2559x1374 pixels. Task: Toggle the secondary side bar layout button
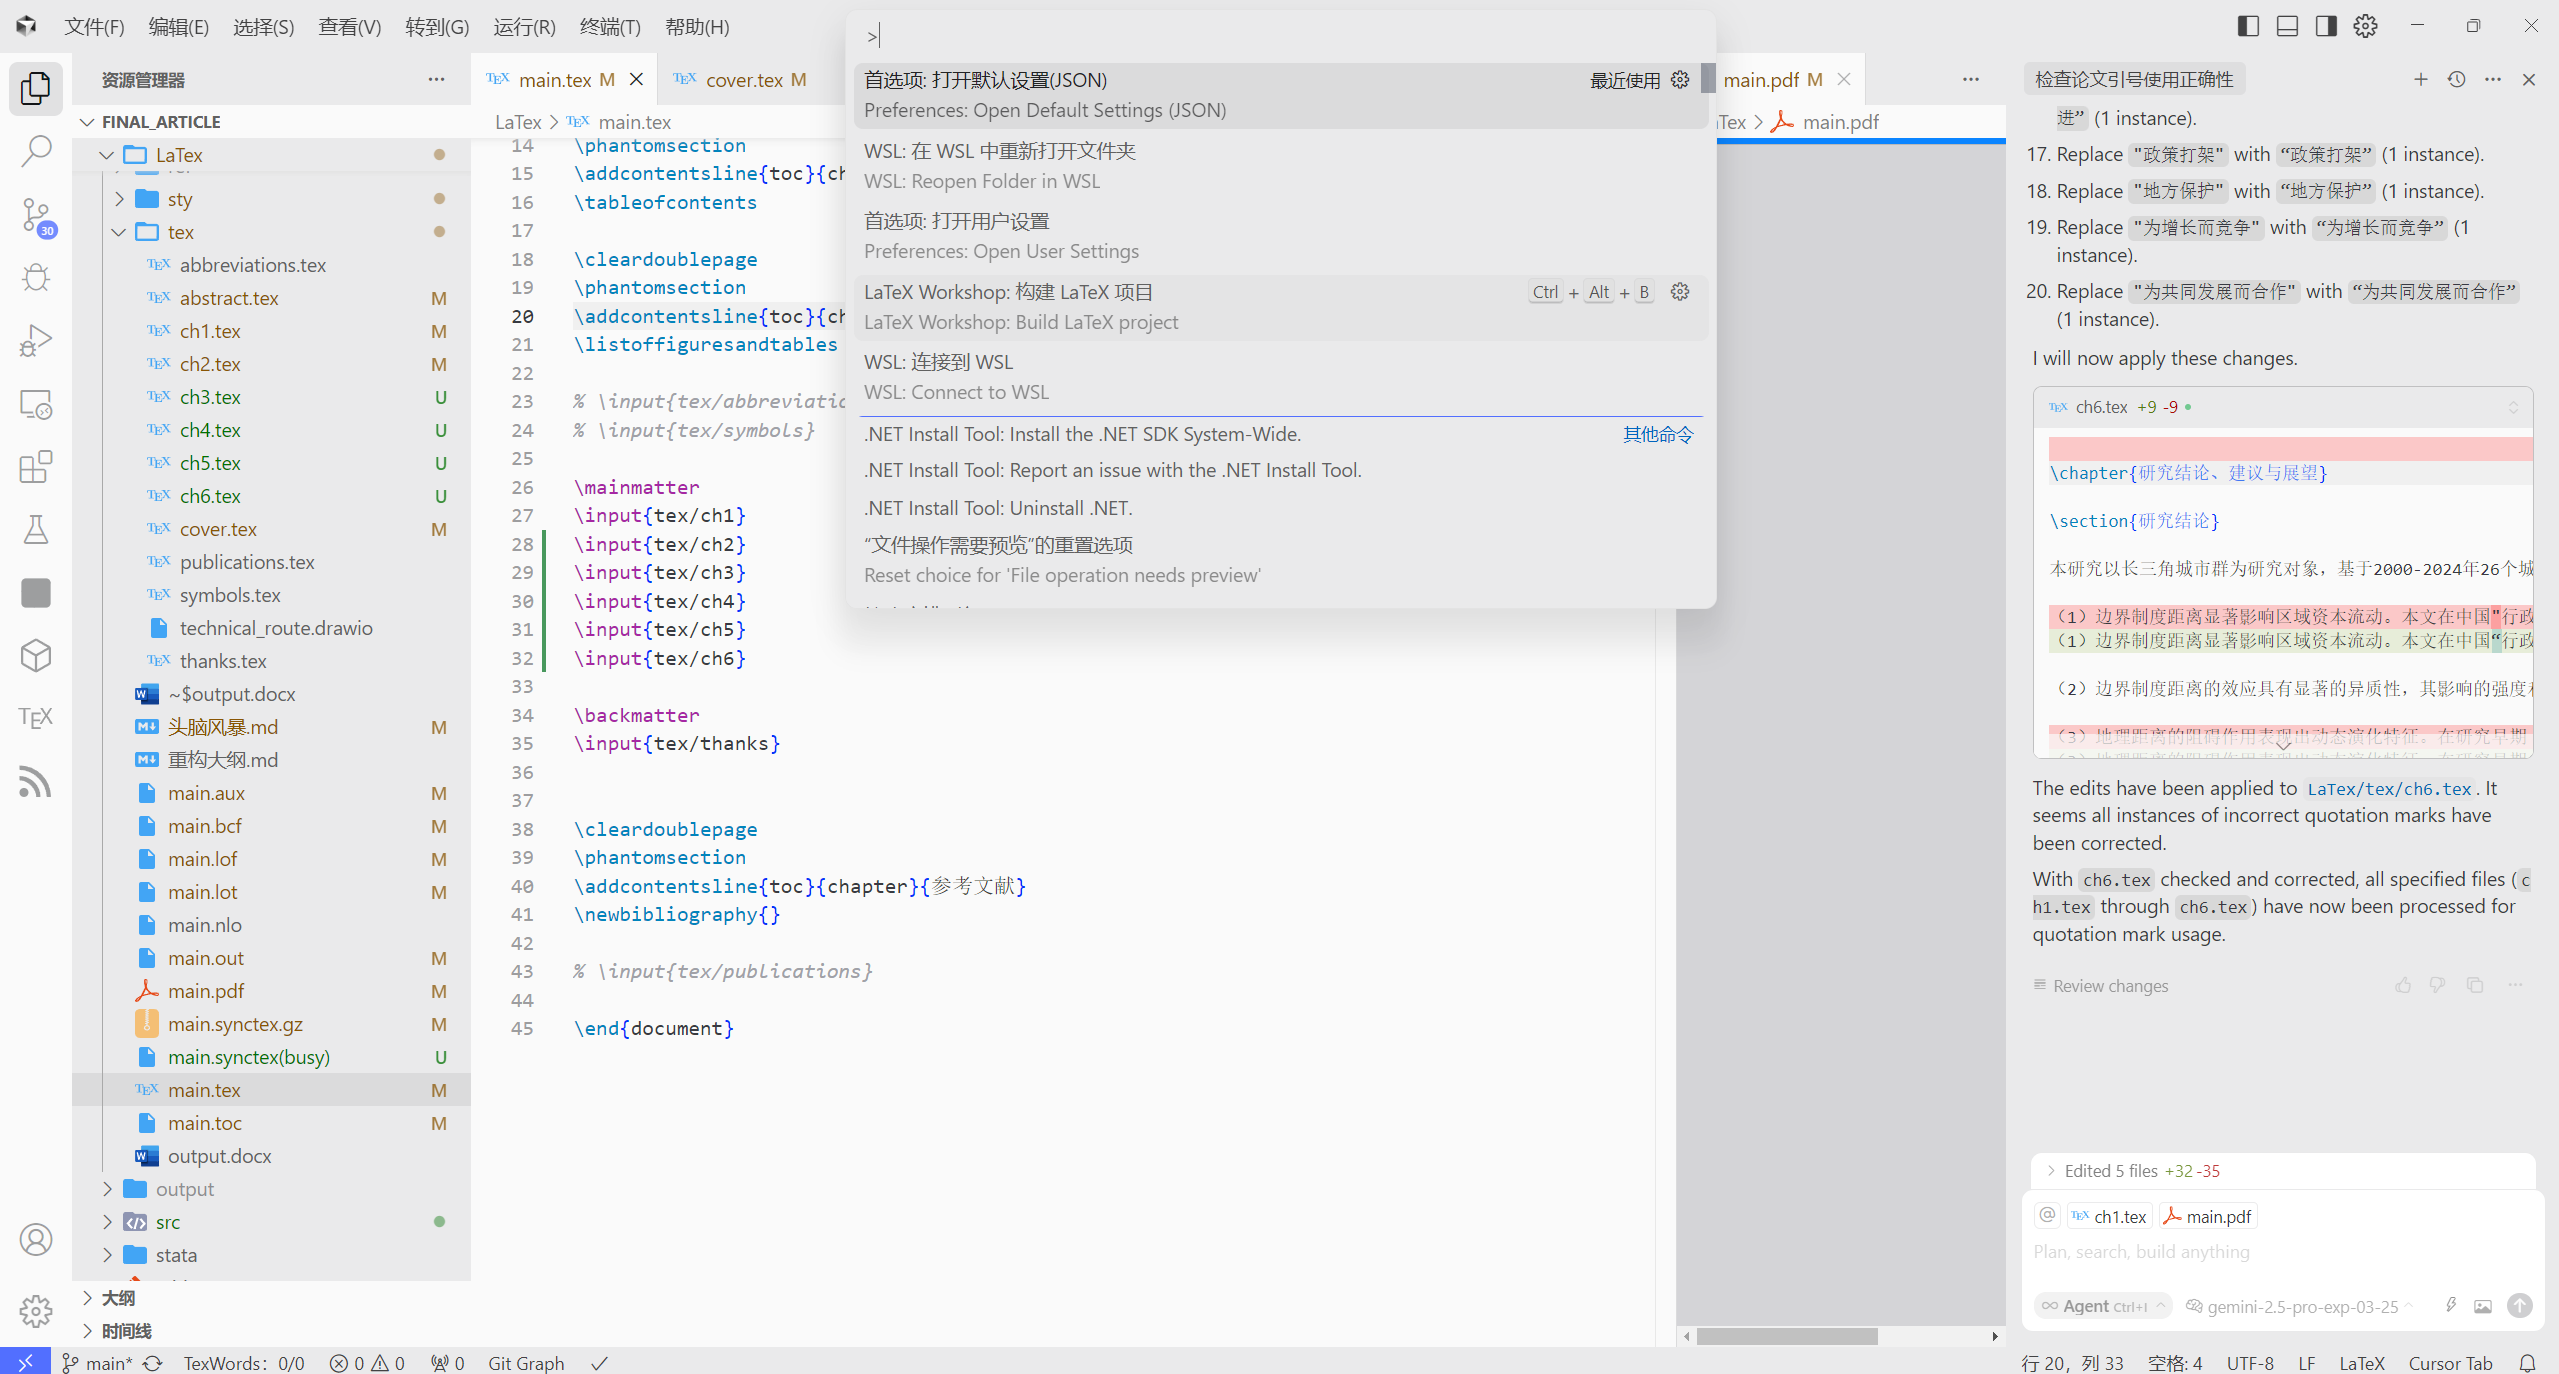point(2326,26)
